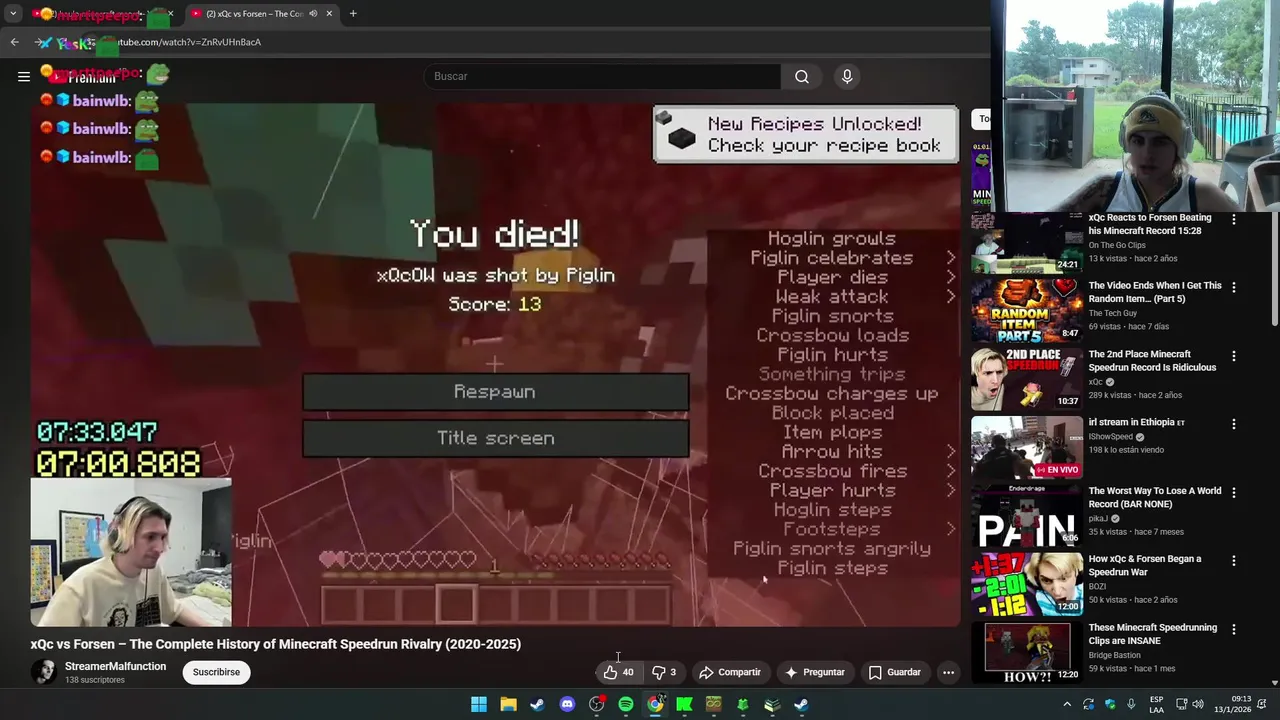
Task: Open options menu for 'How xQc & Forsen Began'
Action: pos(1233,561)
